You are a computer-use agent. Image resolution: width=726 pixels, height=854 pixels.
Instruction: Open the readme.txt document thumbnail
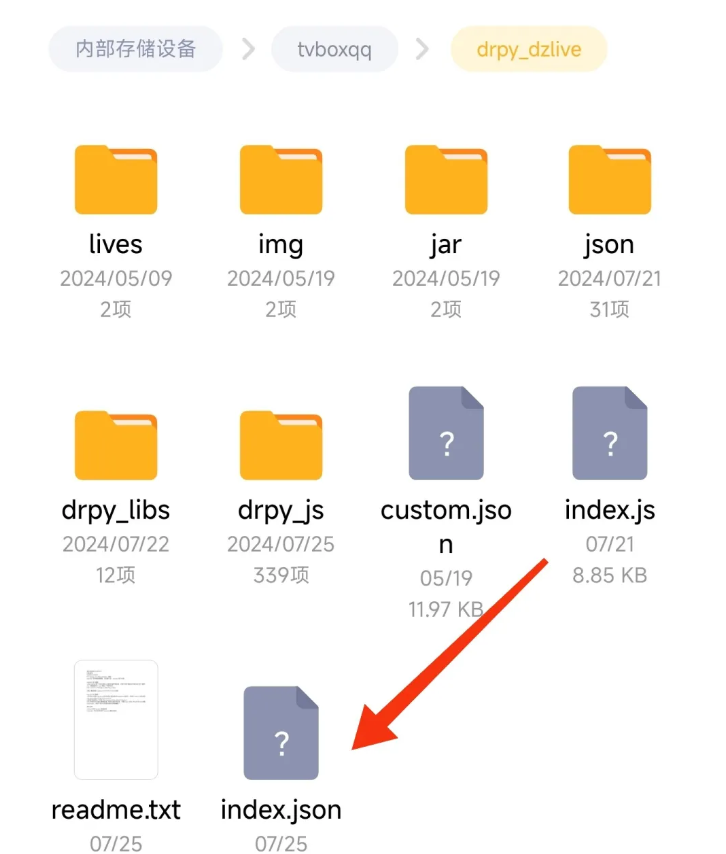116,719
